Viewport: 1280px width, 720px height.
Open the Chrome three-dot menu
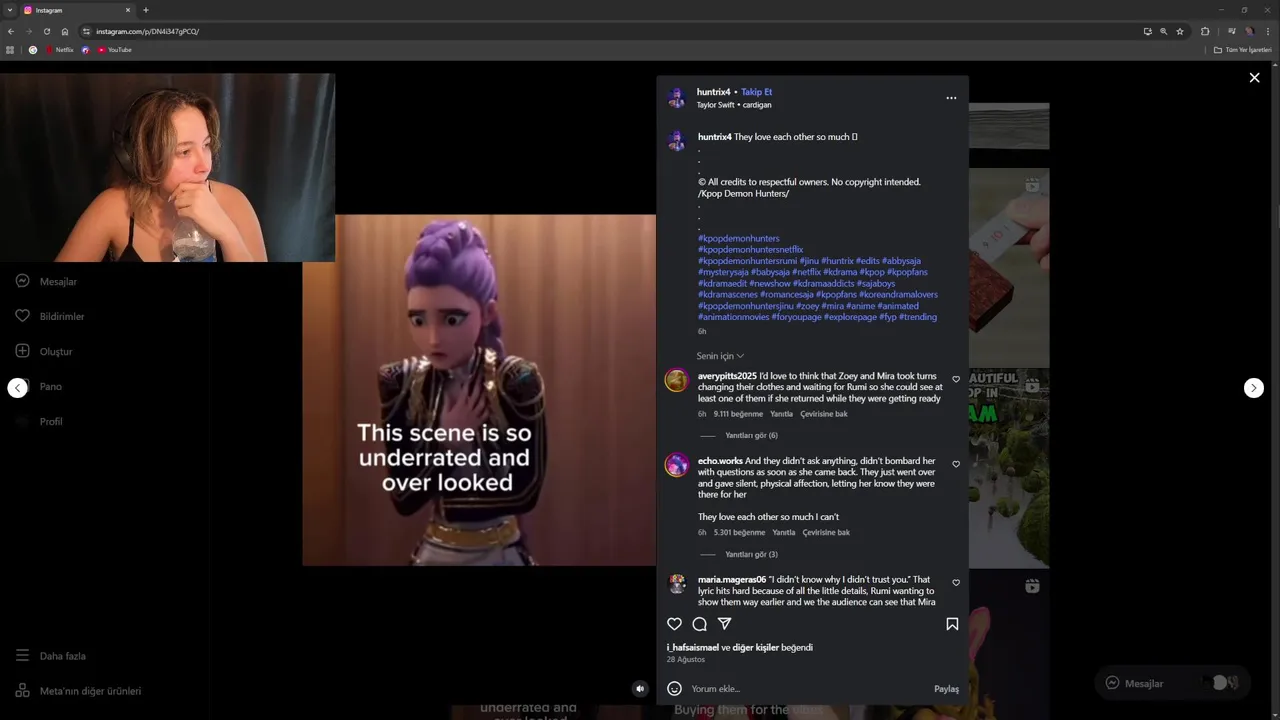[1268, 31]
